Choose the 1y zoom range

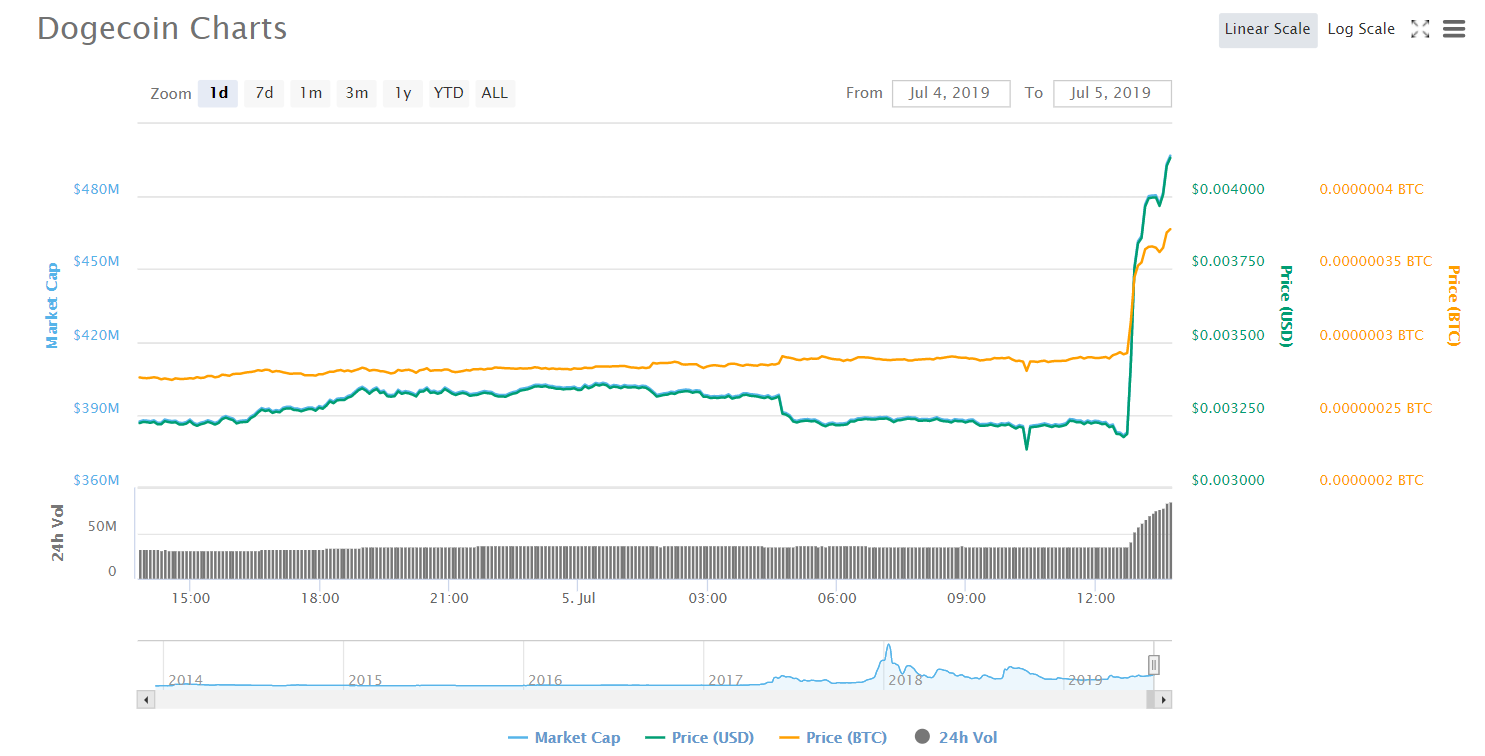(x=402, y=93)
